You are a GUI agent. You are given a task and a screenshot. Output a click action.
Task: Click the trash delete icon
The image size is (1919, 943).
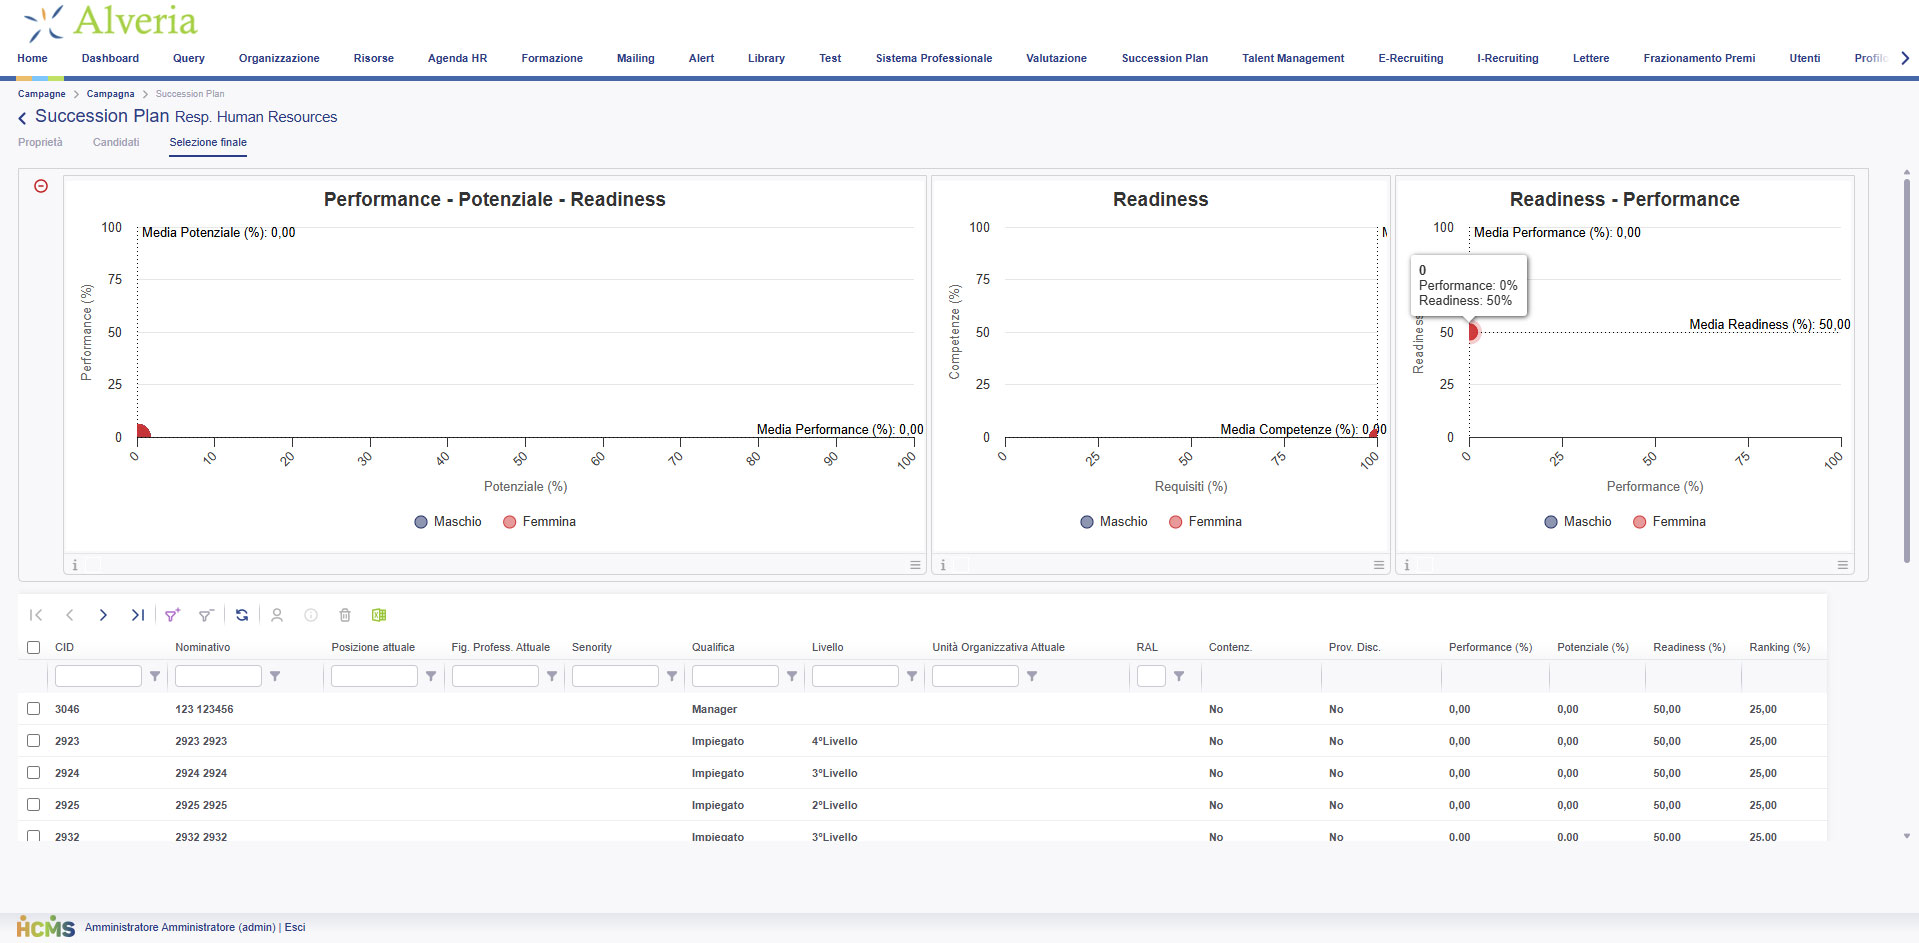coord(345,615)
